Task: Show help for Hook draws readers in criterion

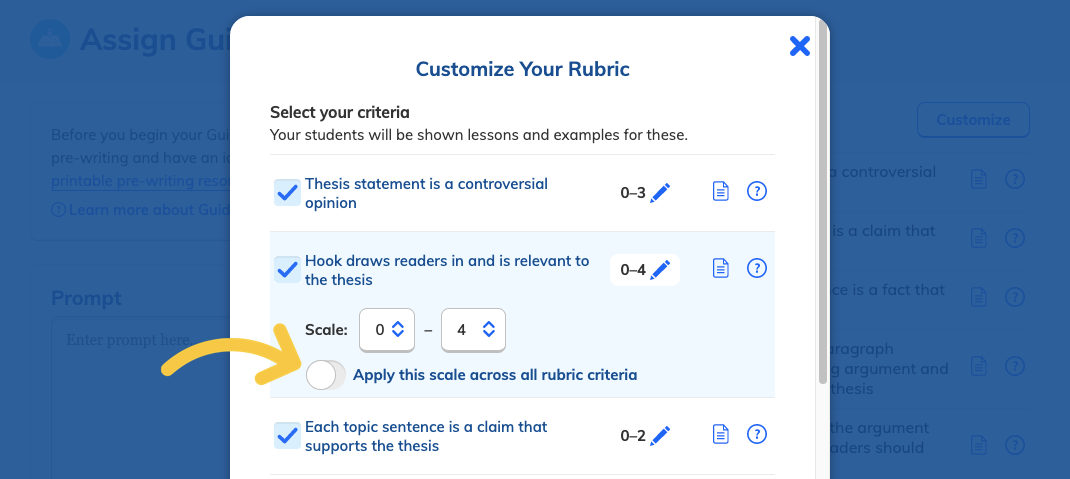Action: [x=757, y=268]
